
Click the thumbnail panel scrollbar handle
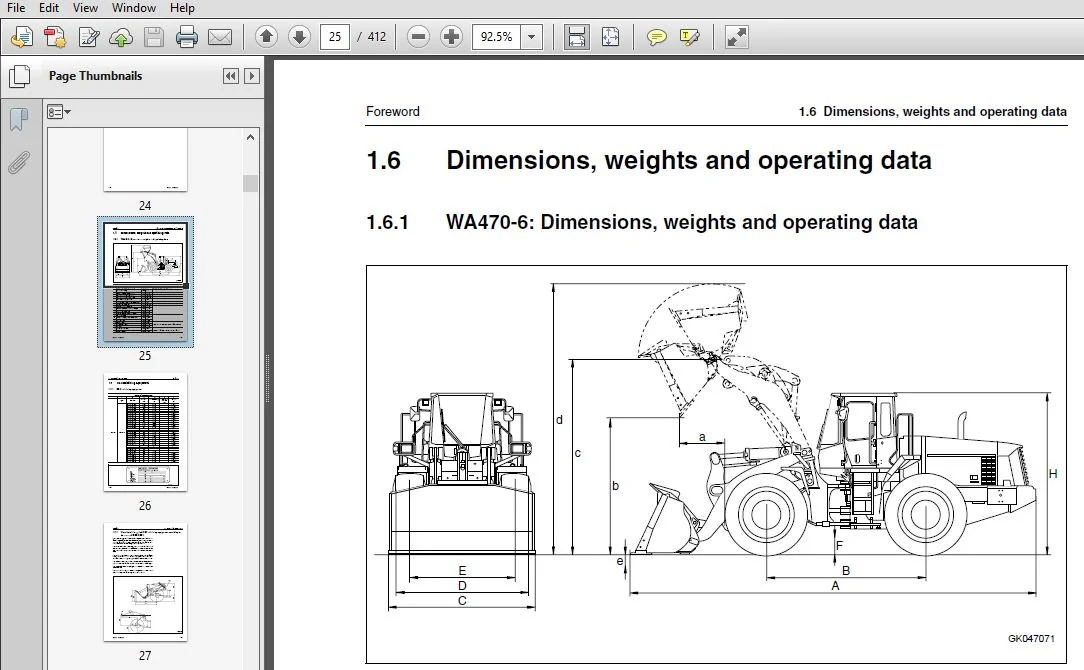click(x=250, y=183)
